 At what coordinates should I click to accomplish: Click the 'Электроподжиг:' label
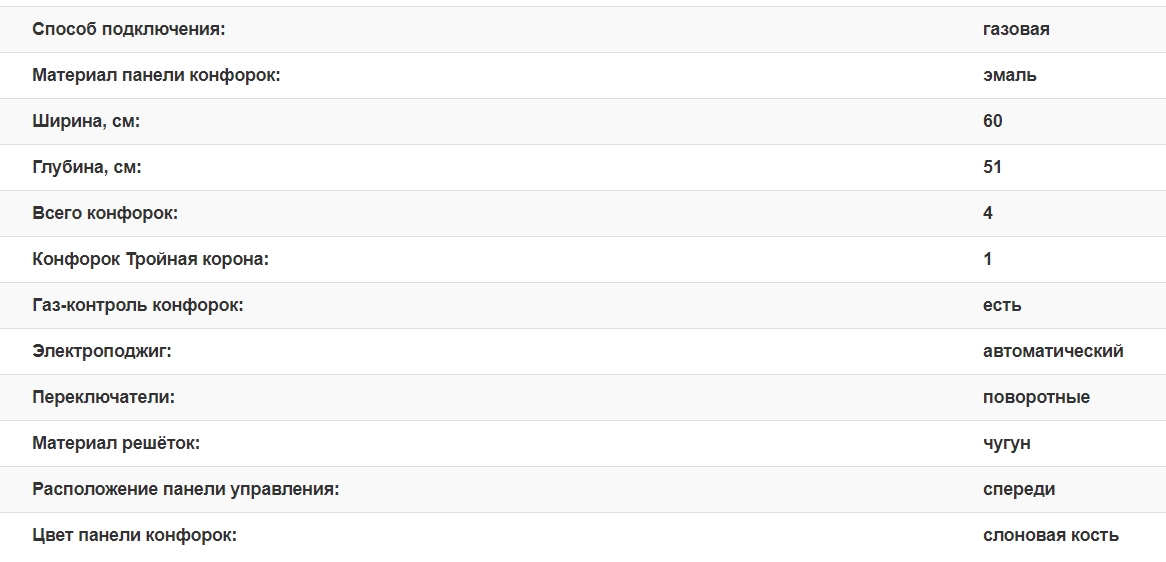click(102, 351)
